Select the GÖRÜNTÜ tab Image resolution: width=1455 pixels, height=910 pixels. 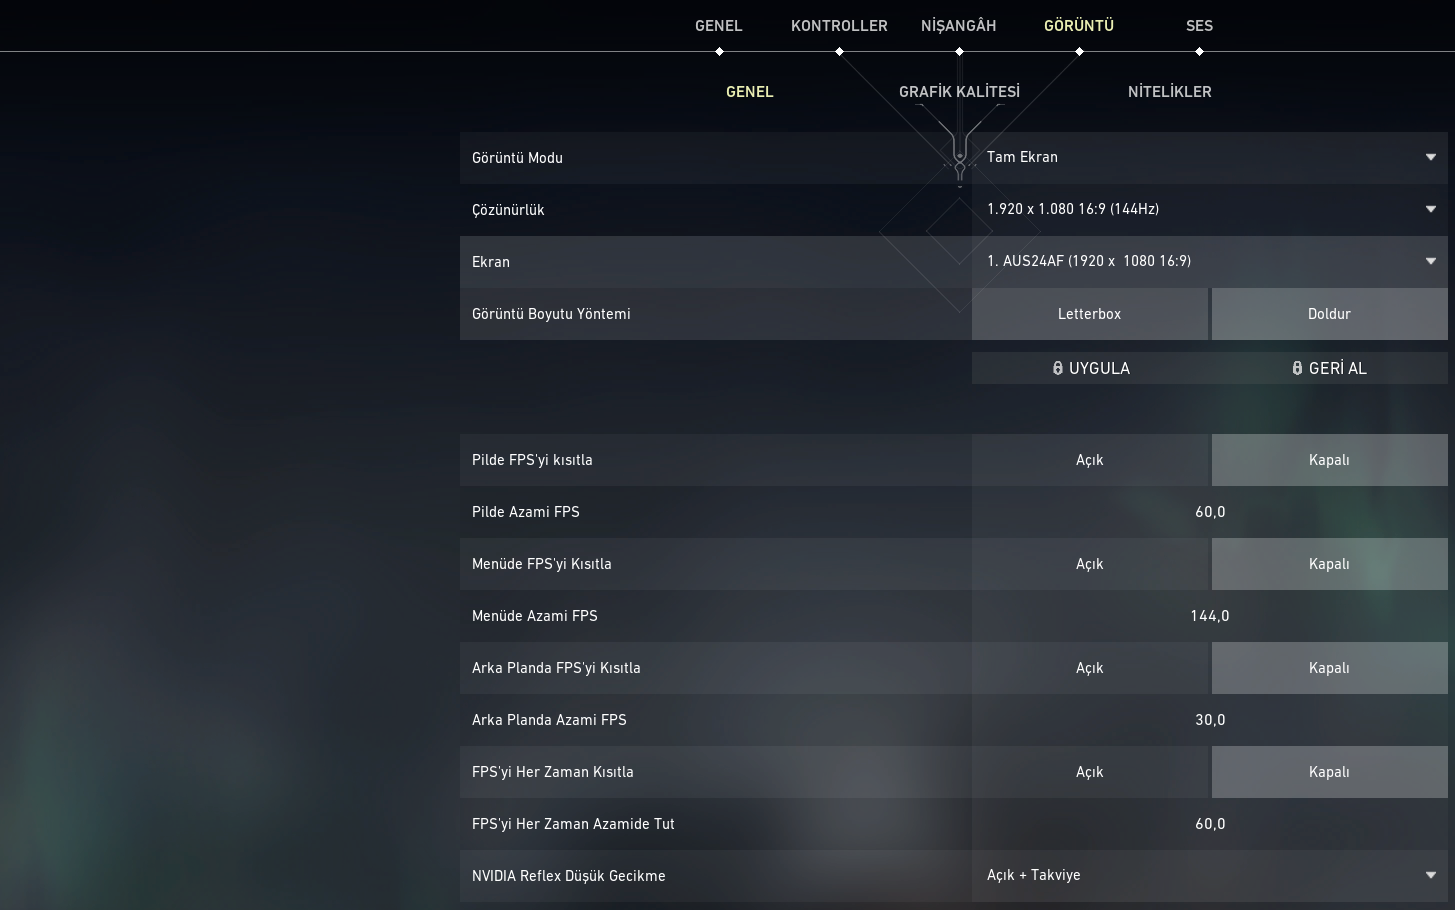(1078, 26)
